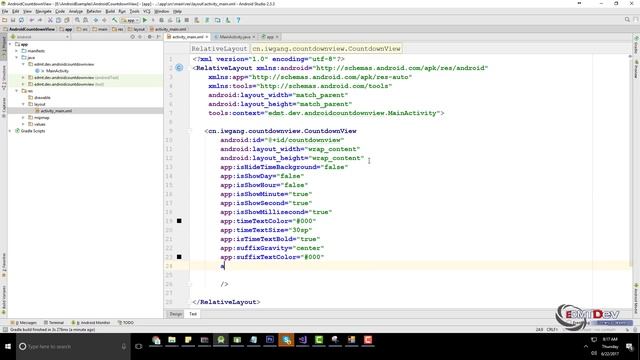Select MainActivity in the project tree
Image resolution: width=640 pixels, height=360 pixels.
coord(57,71)
